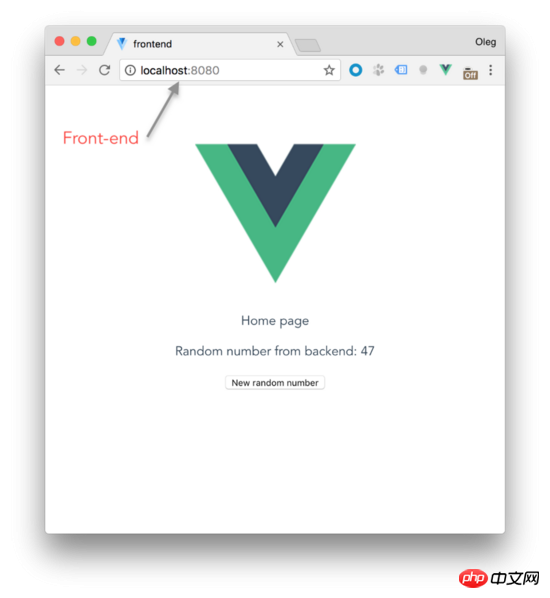The width and height of the screenshot is (550, 598).
Task: Reload the localhost page
Action: click(x=105, y=70)
